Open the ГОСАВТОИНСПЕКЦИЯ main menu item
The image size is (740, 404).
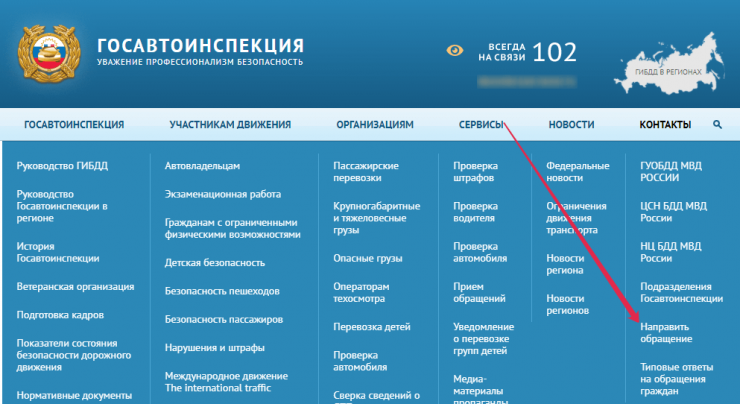point(74,125)
